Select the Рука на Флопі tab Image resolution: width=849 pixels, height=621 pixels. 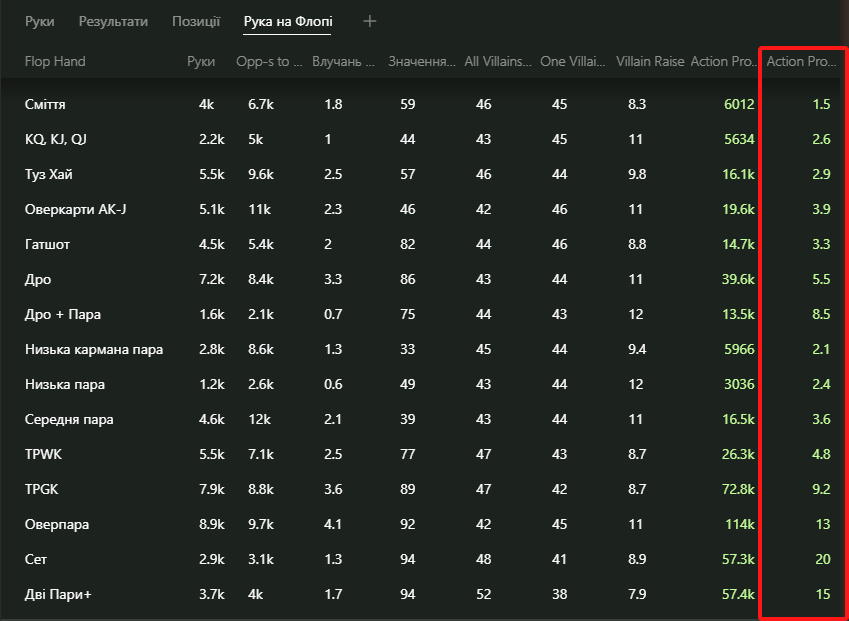point(288,22)
